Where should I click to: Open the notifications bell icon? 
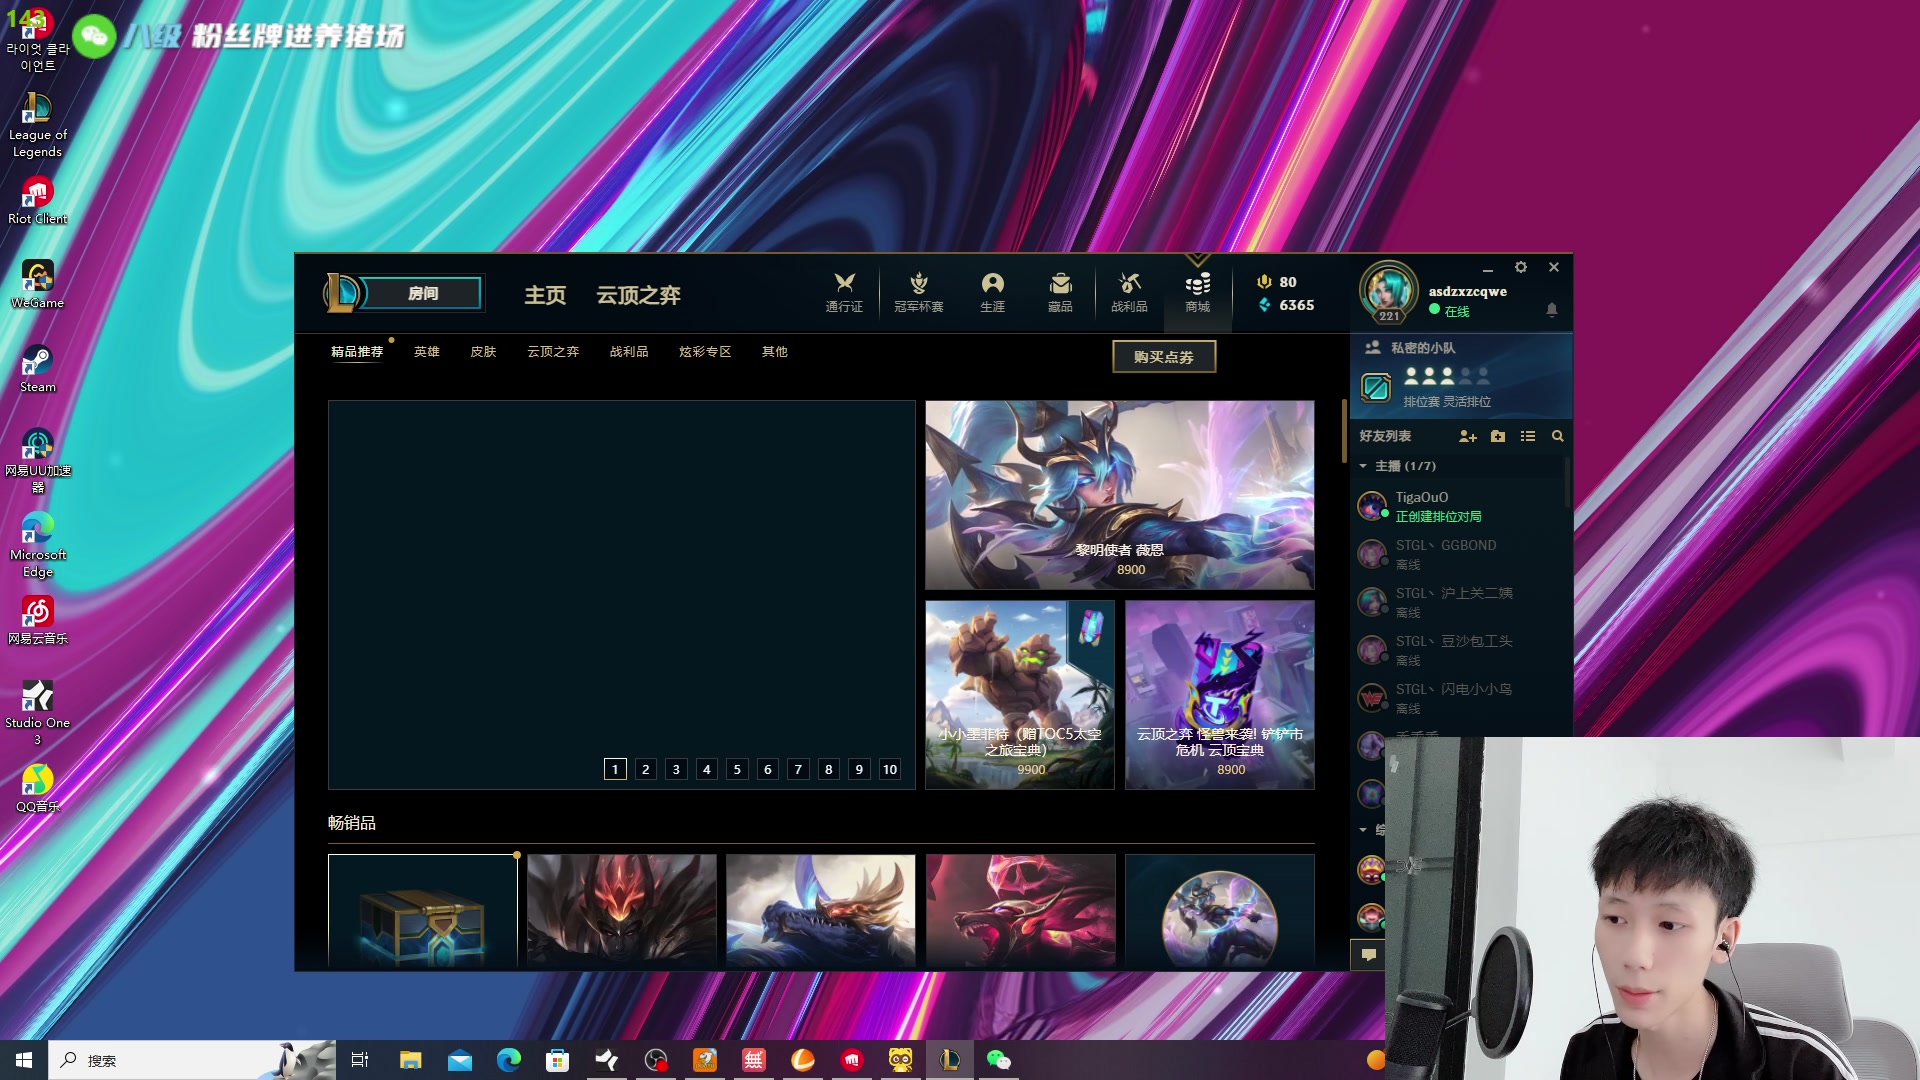point(1551,310)
